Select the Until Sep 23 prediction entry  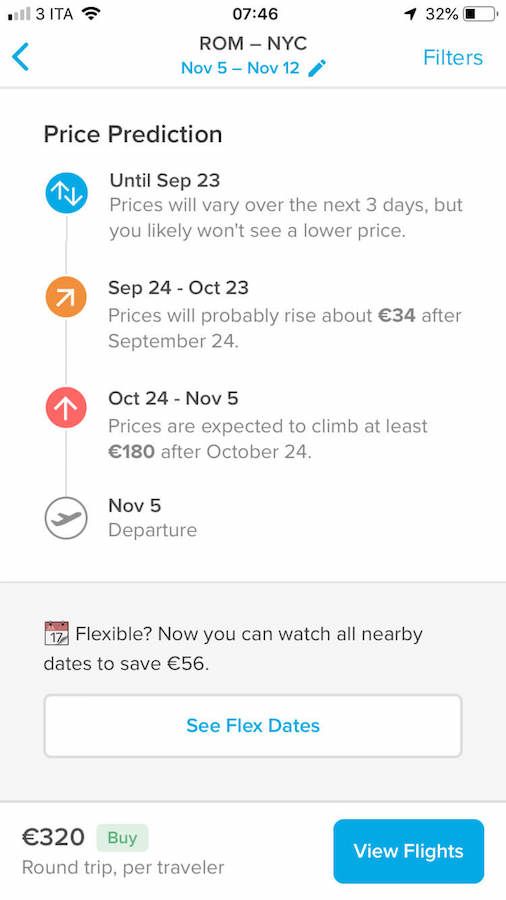click(x=286, y=205)
